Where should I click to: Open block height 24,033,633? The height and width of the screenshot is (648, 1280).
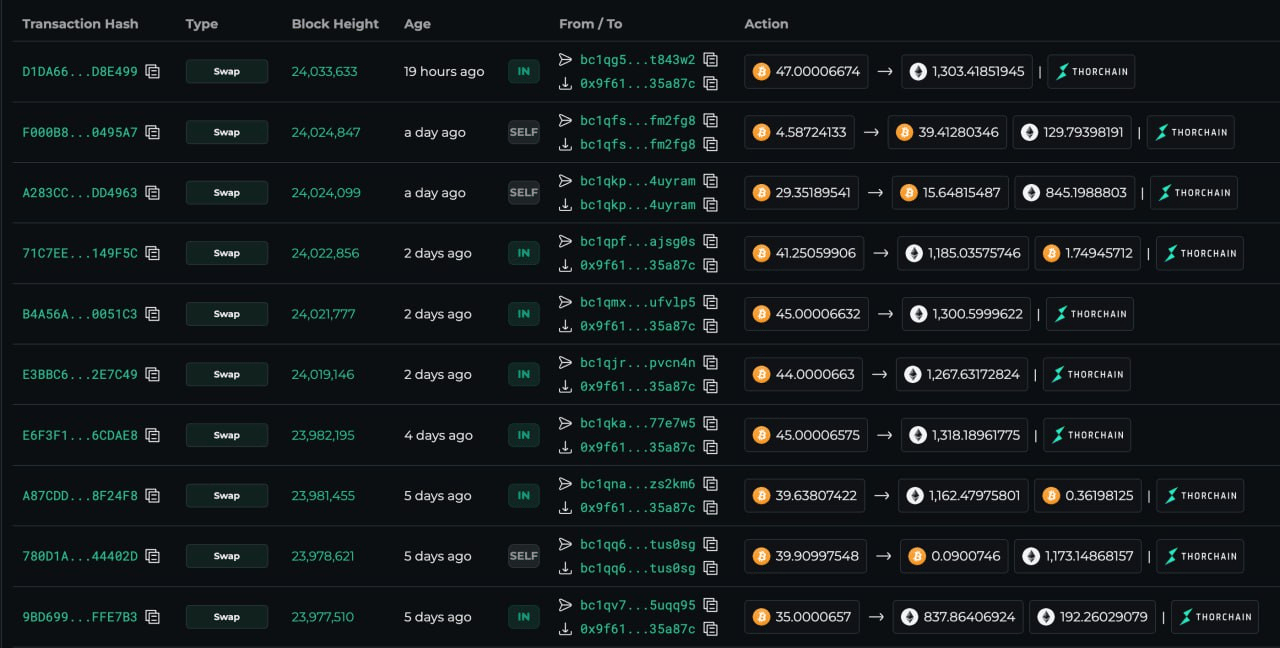click(324, 72)
